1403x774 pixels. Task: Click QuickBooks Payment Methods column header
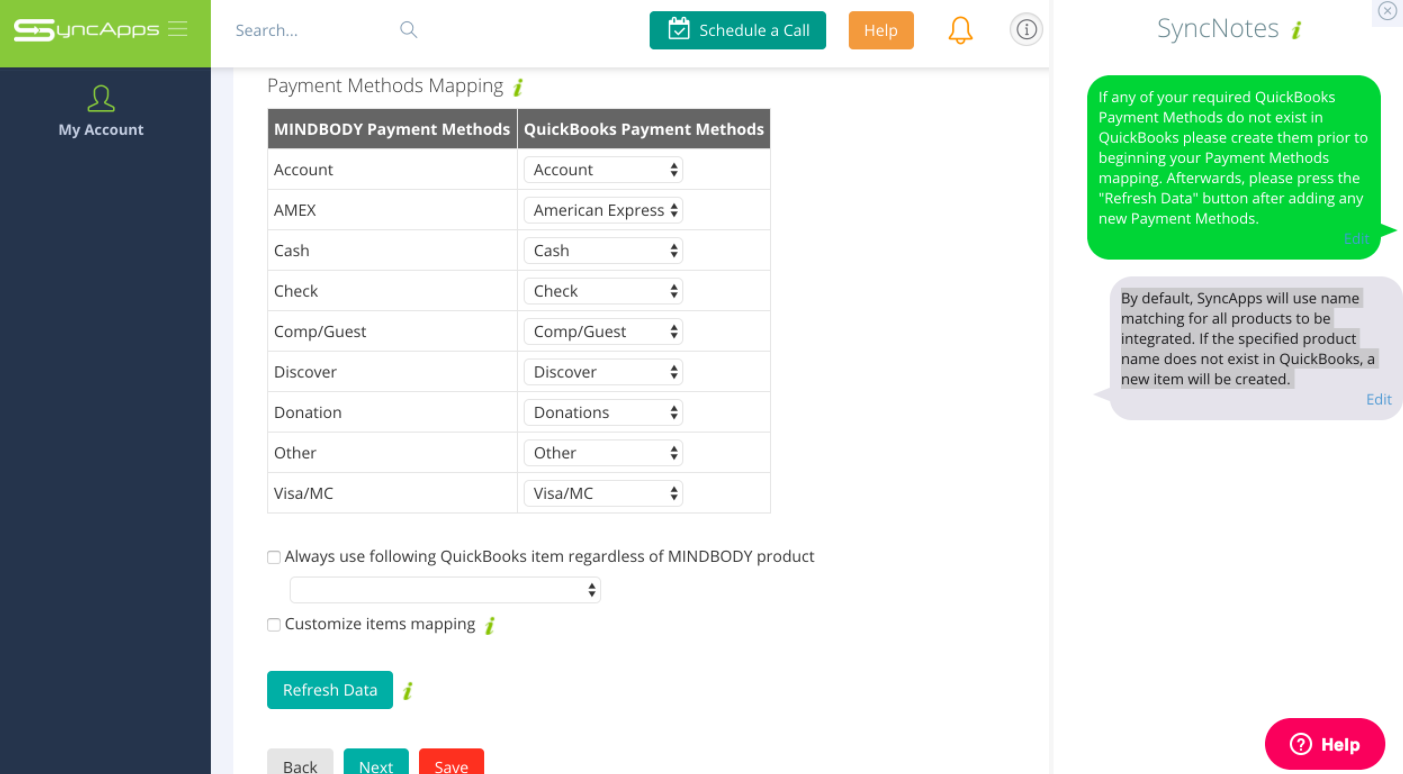point(644,129)
